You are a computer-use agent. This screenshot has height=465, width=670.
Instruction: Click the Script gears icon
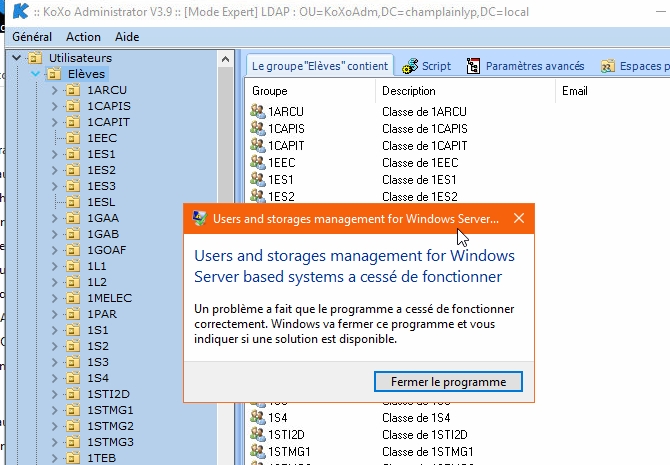coord(410,66)
